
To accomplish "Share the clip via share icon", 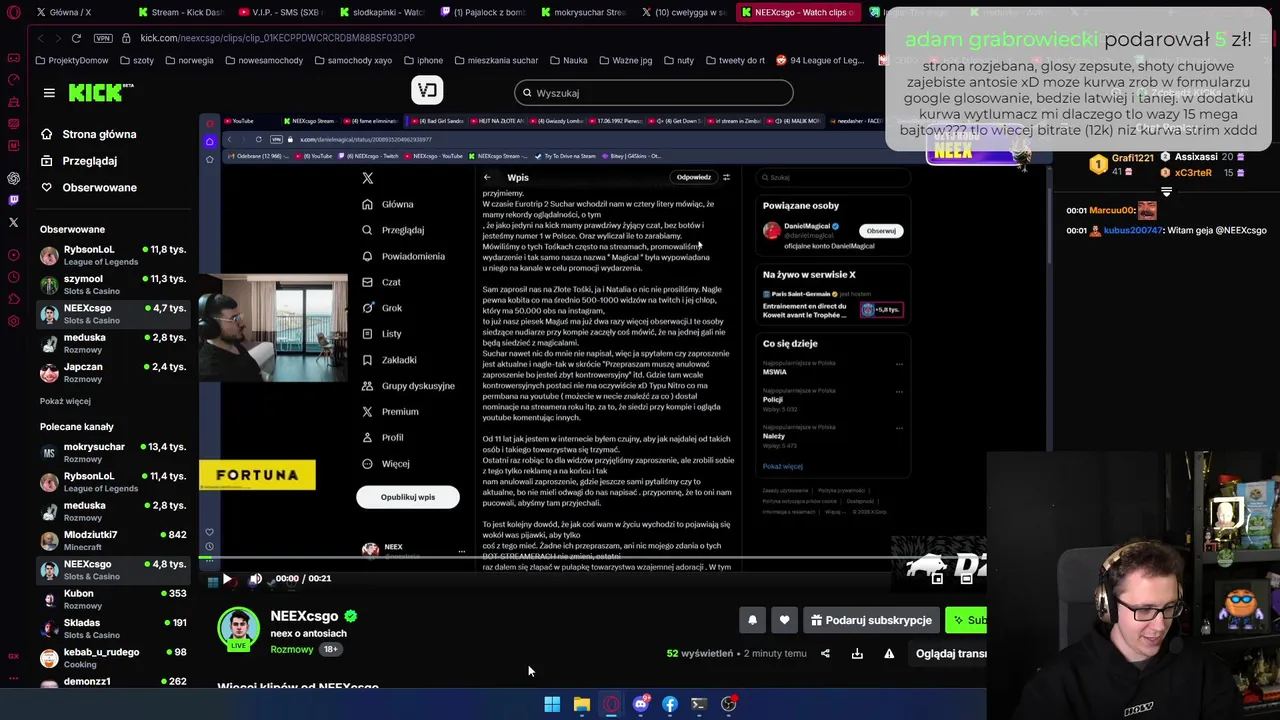I will click(x=825, y=654).
